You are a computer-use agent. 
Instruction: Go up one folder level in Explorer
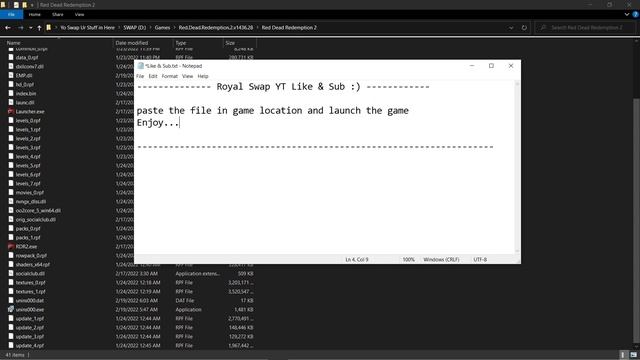[x=39, y=28]
